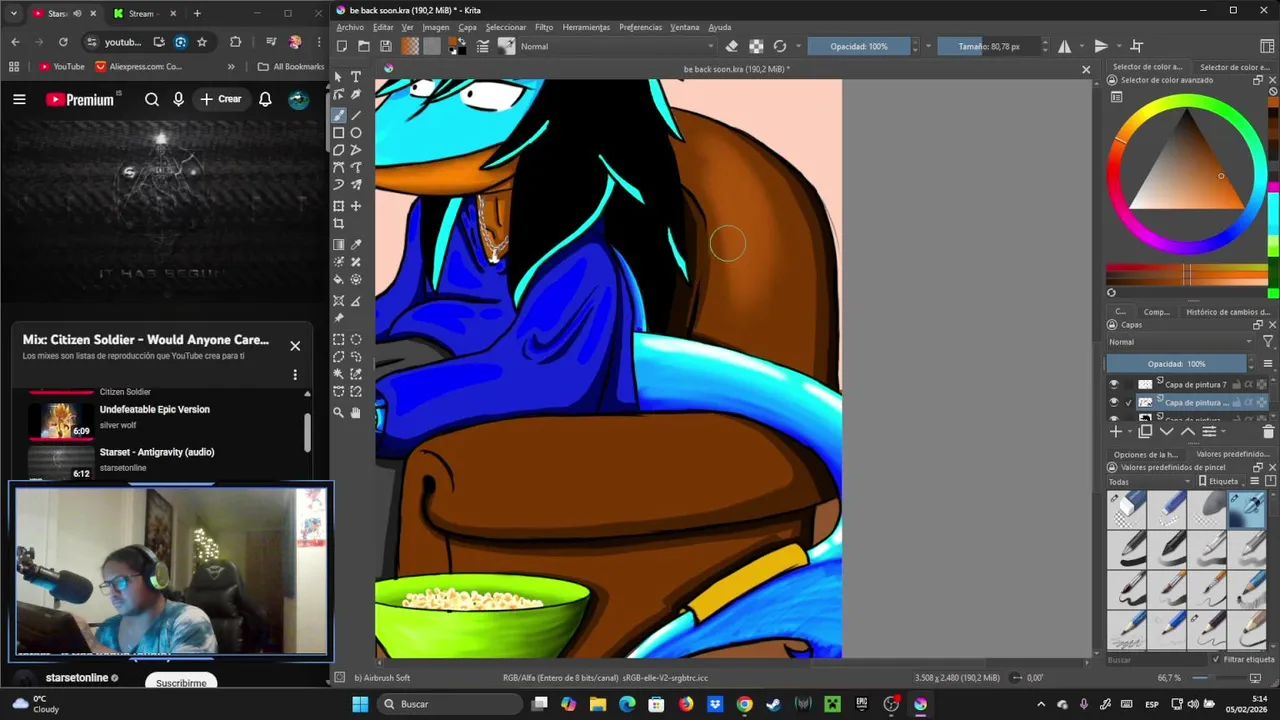Select the Crop tool

(x=339, y=224)
